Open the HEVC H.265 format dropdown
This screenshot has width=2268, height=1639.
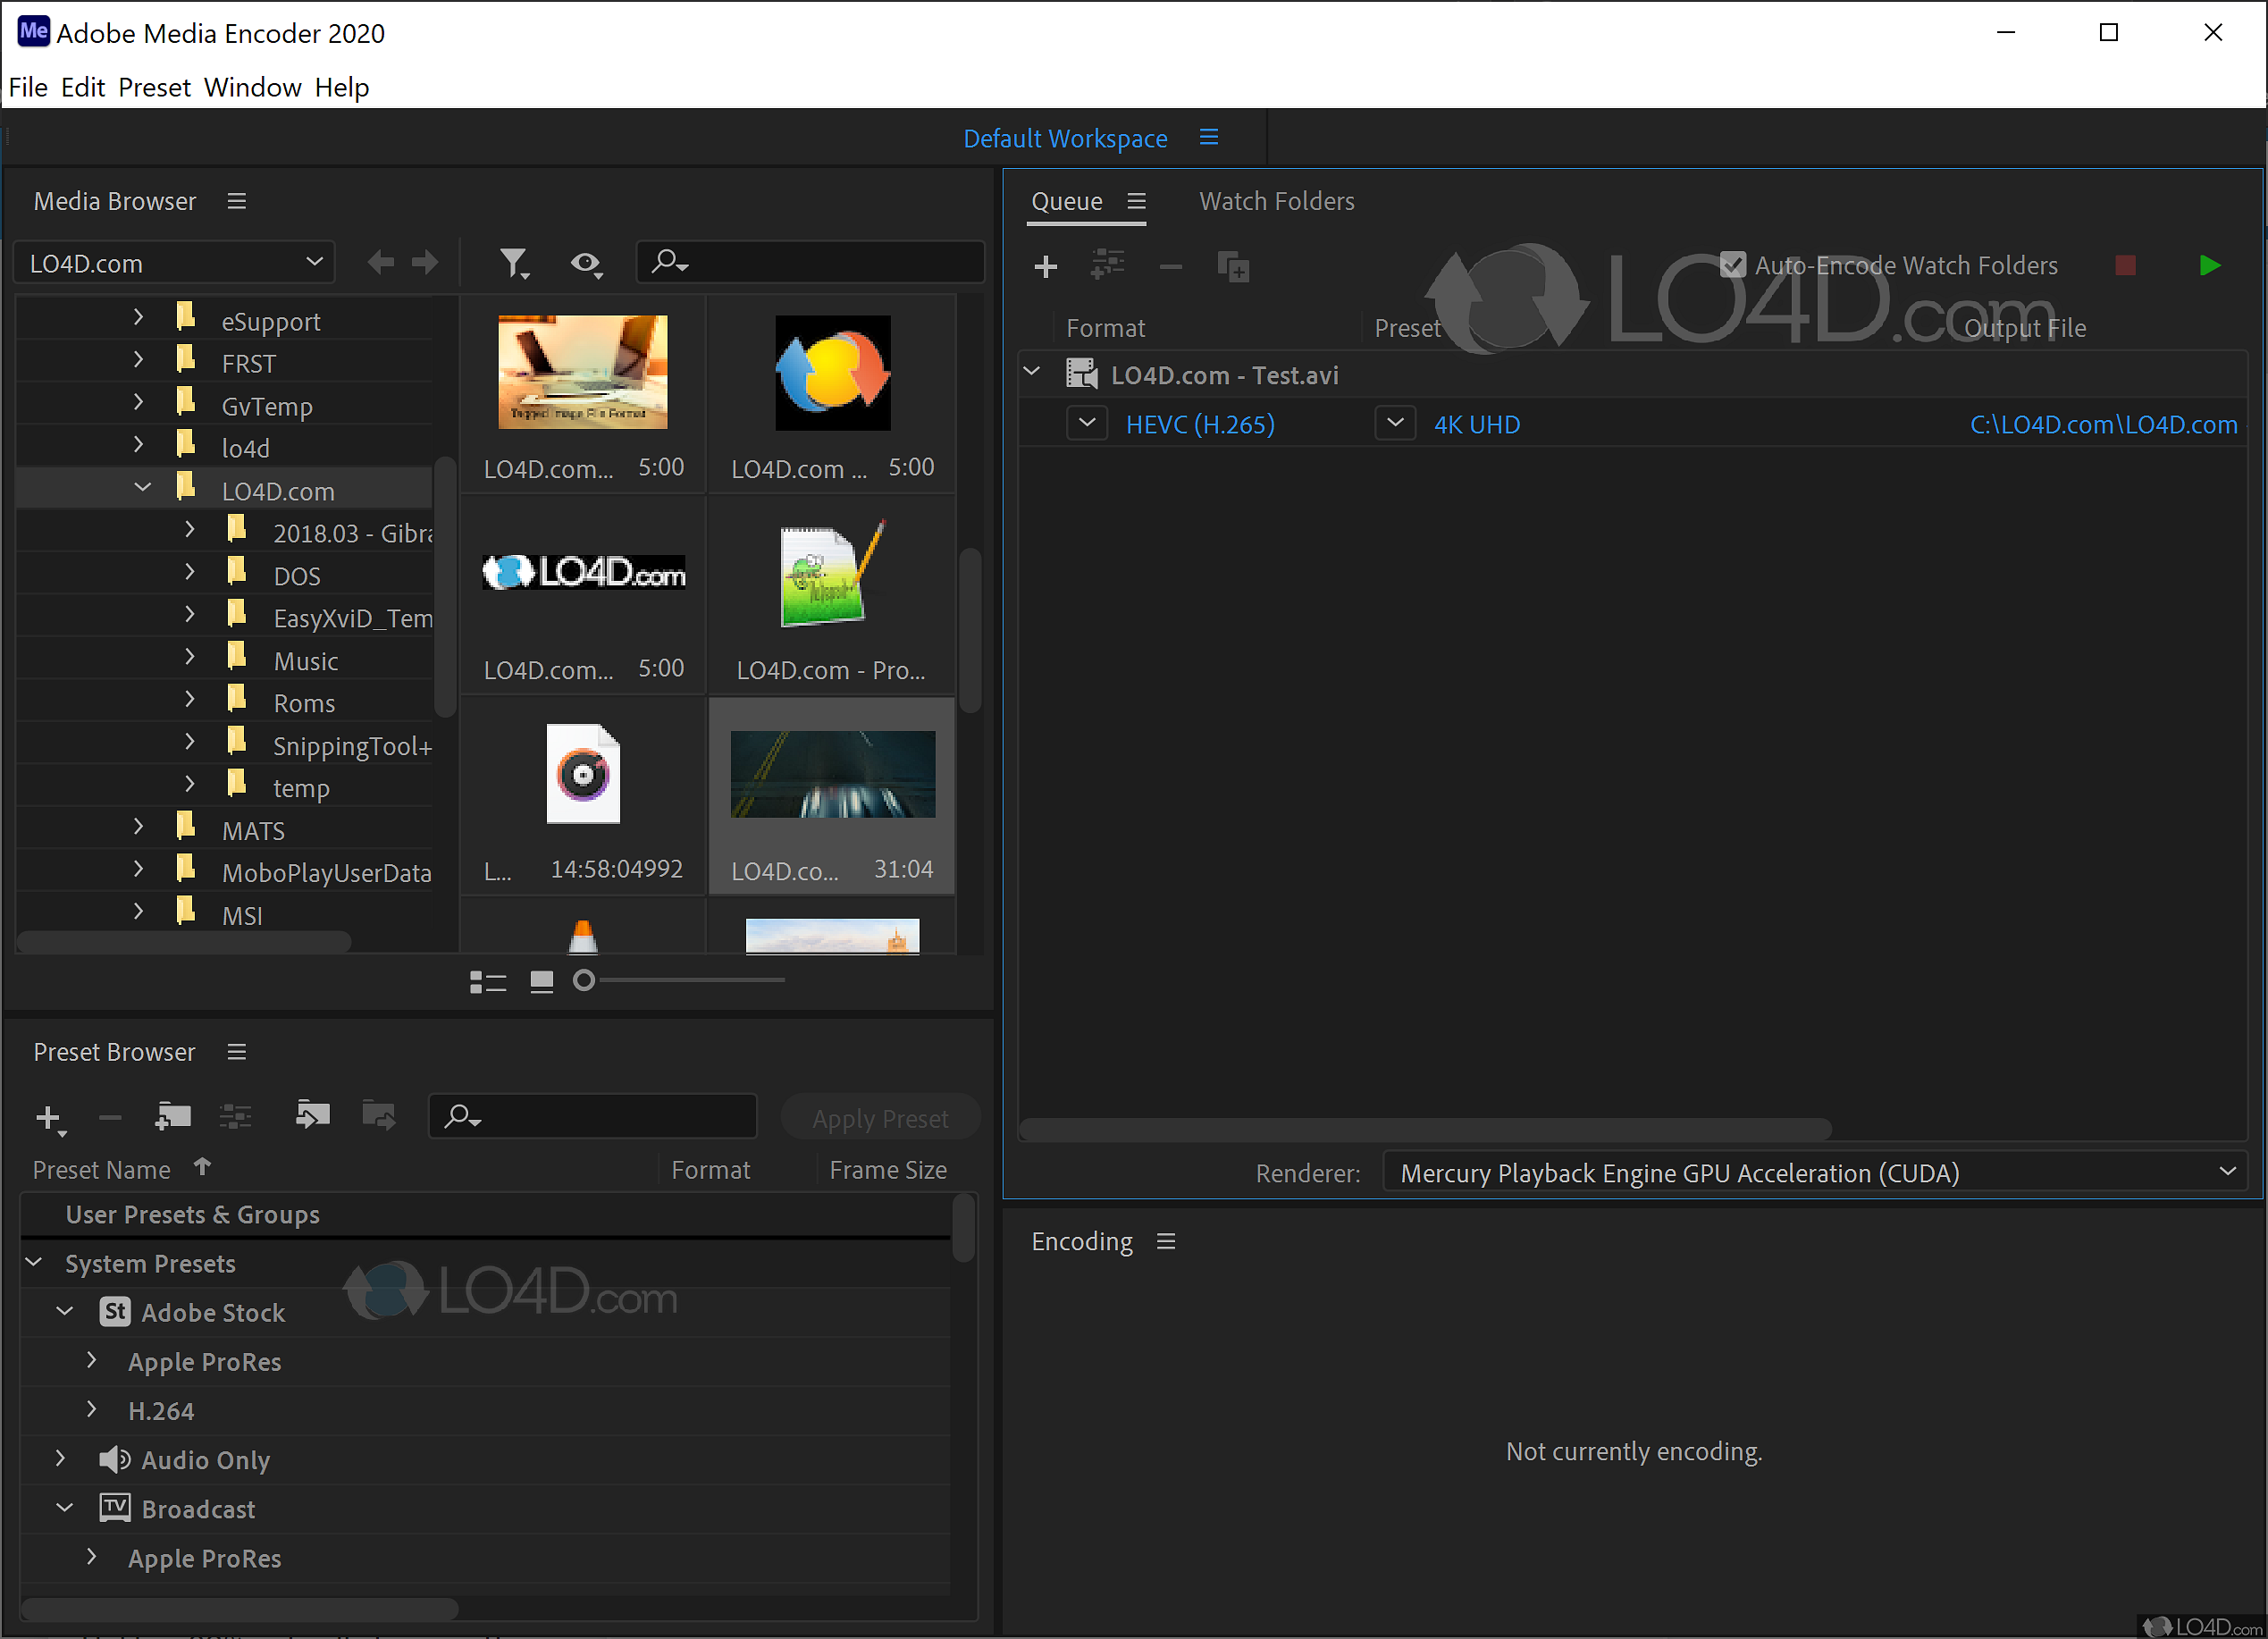pos(1085,424)
